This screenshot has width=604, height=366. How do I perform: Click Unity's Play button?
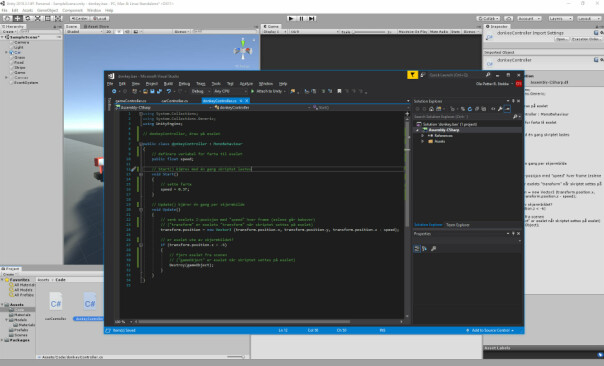tap(292, 18)
